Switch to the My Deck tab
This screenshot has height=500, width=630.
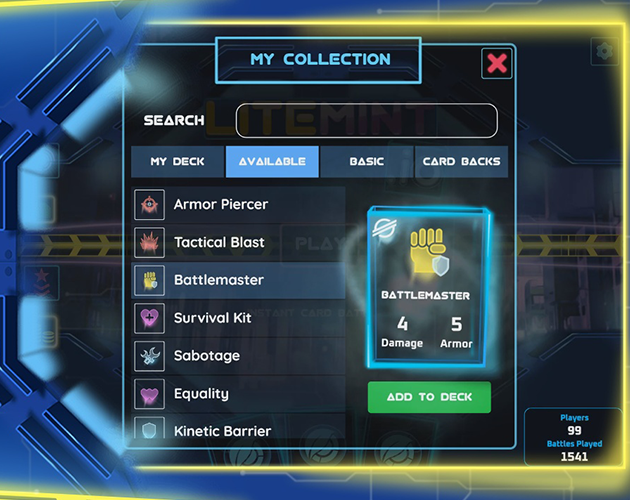(178, 162)
